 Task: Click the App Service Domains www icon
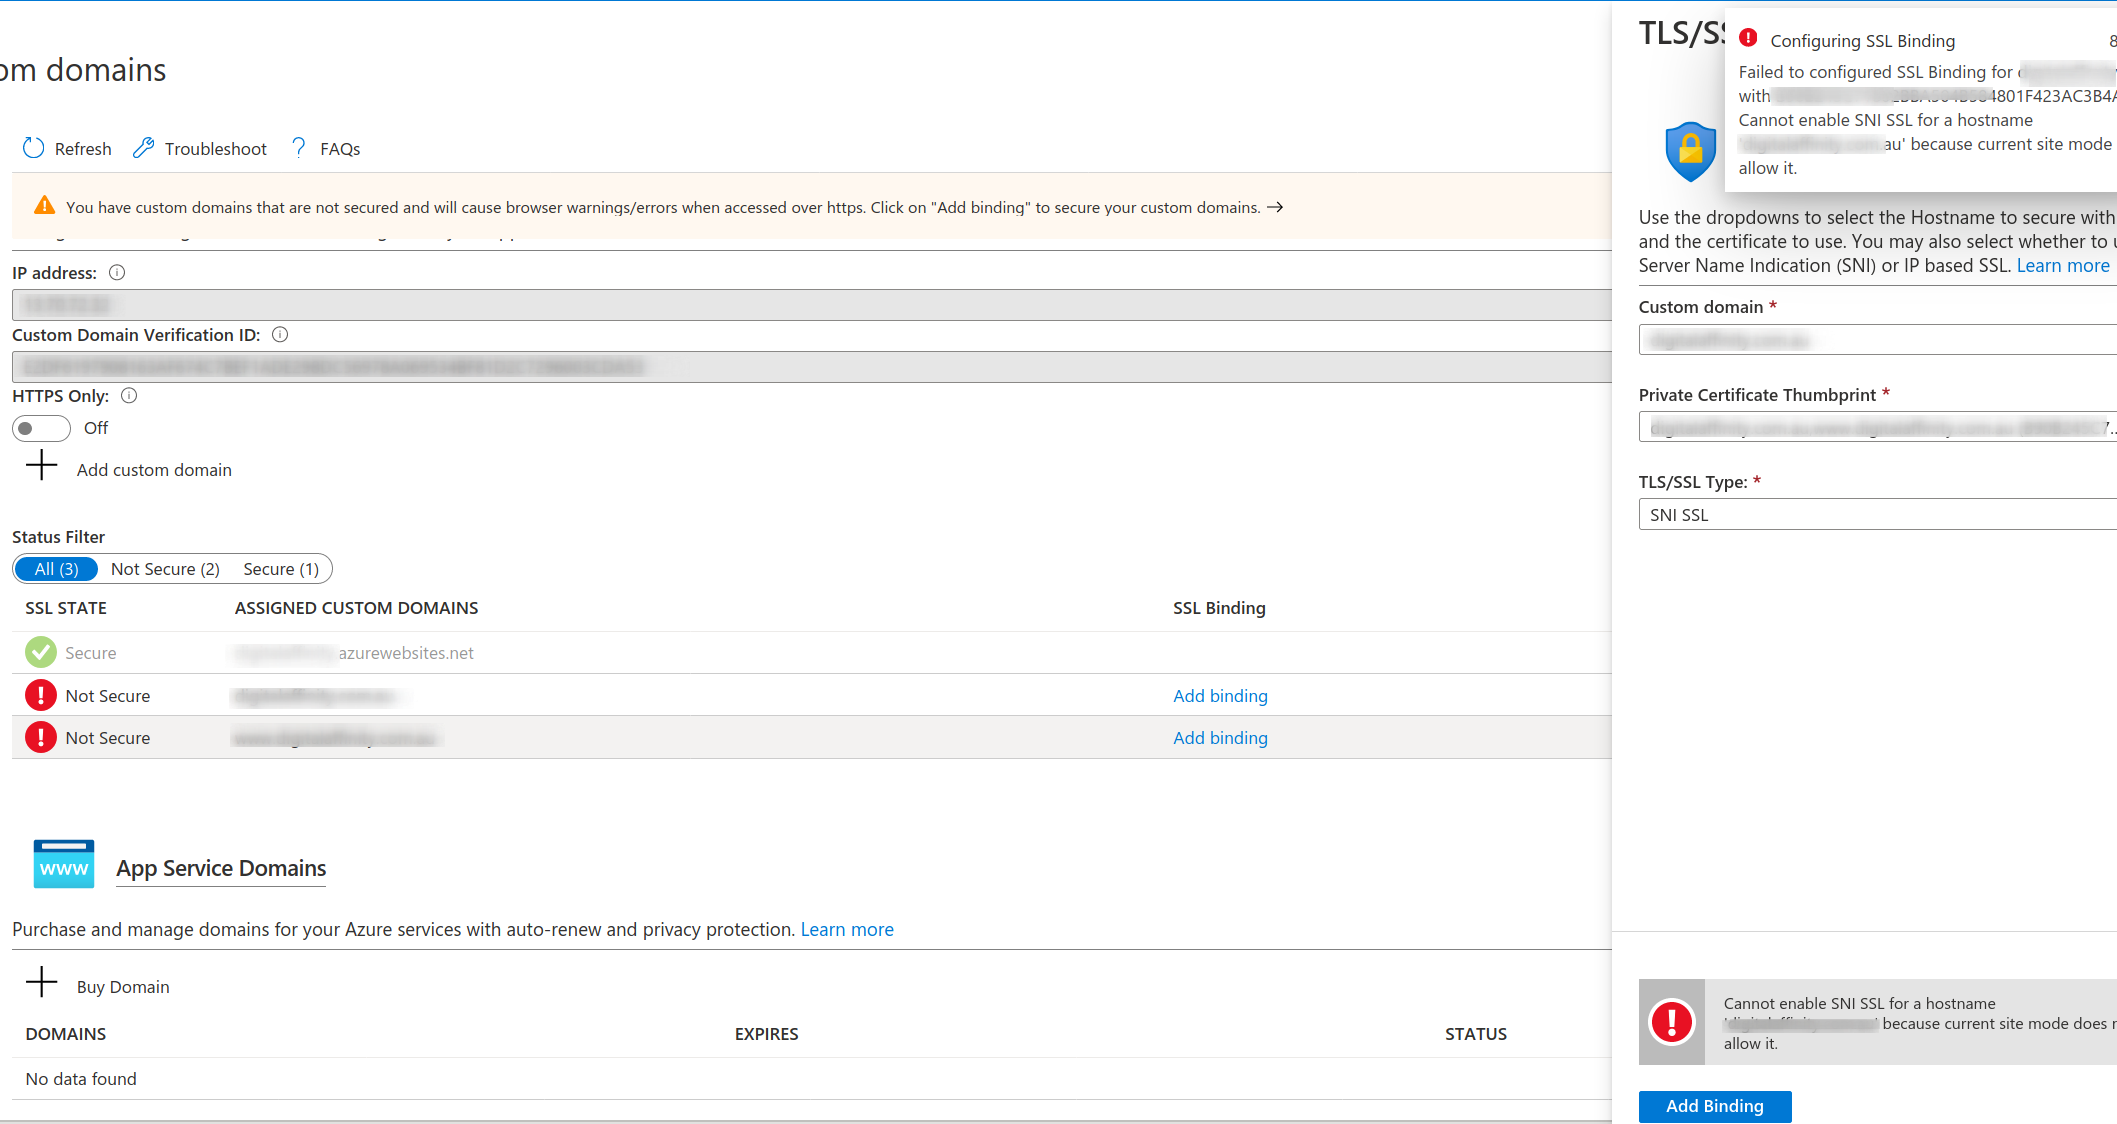tap(64, 864)
